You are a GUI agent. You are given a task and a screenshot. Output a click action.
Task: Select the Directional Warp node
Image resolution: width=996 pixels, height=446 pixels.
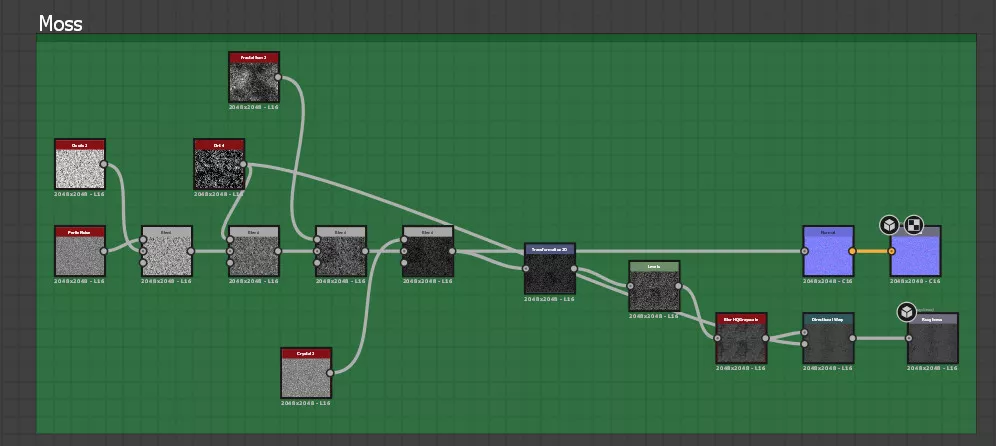click(x=828, y=338)
